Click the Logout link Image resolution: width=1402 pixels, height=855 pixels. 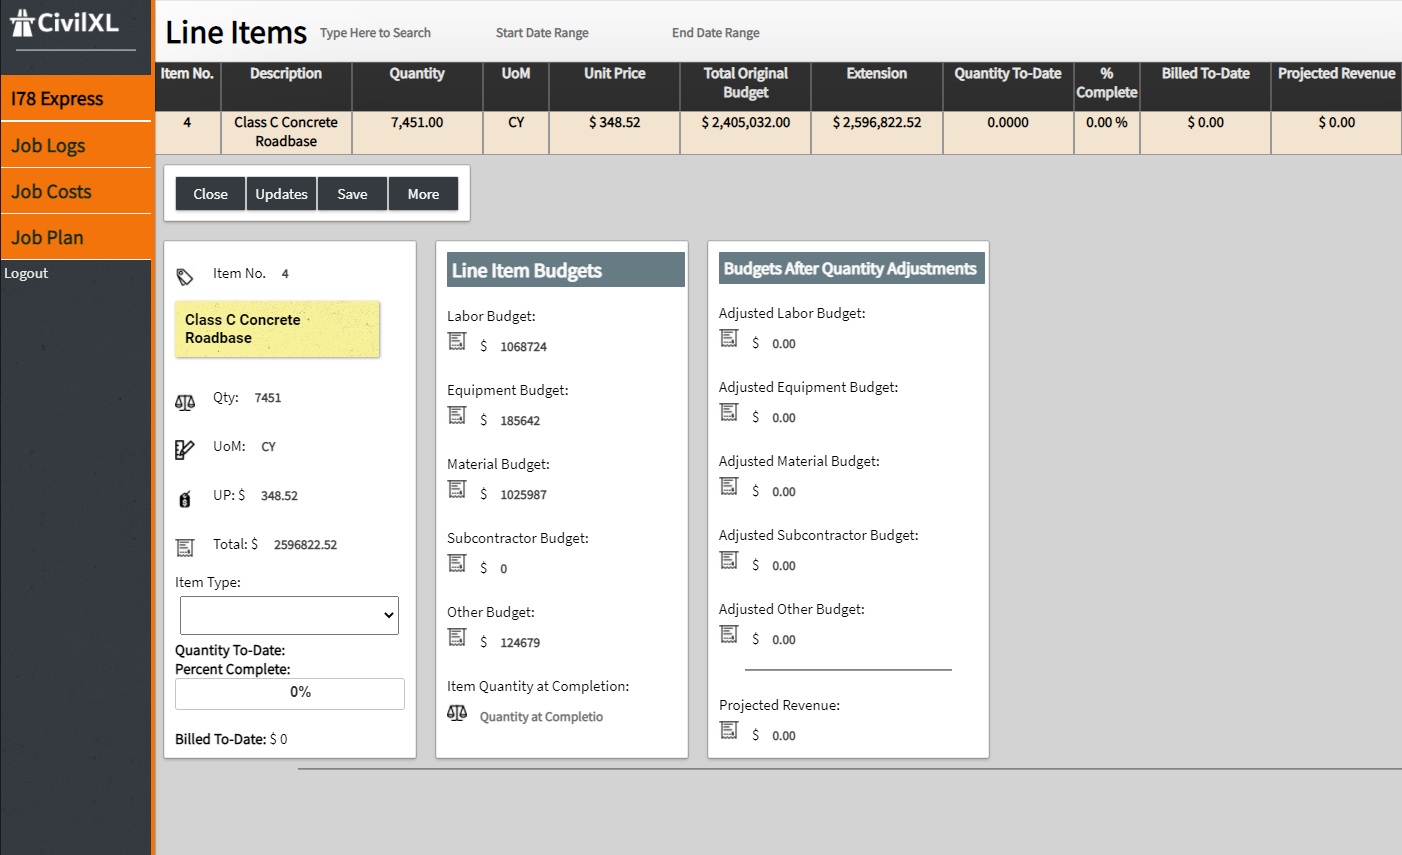(26, 273)
